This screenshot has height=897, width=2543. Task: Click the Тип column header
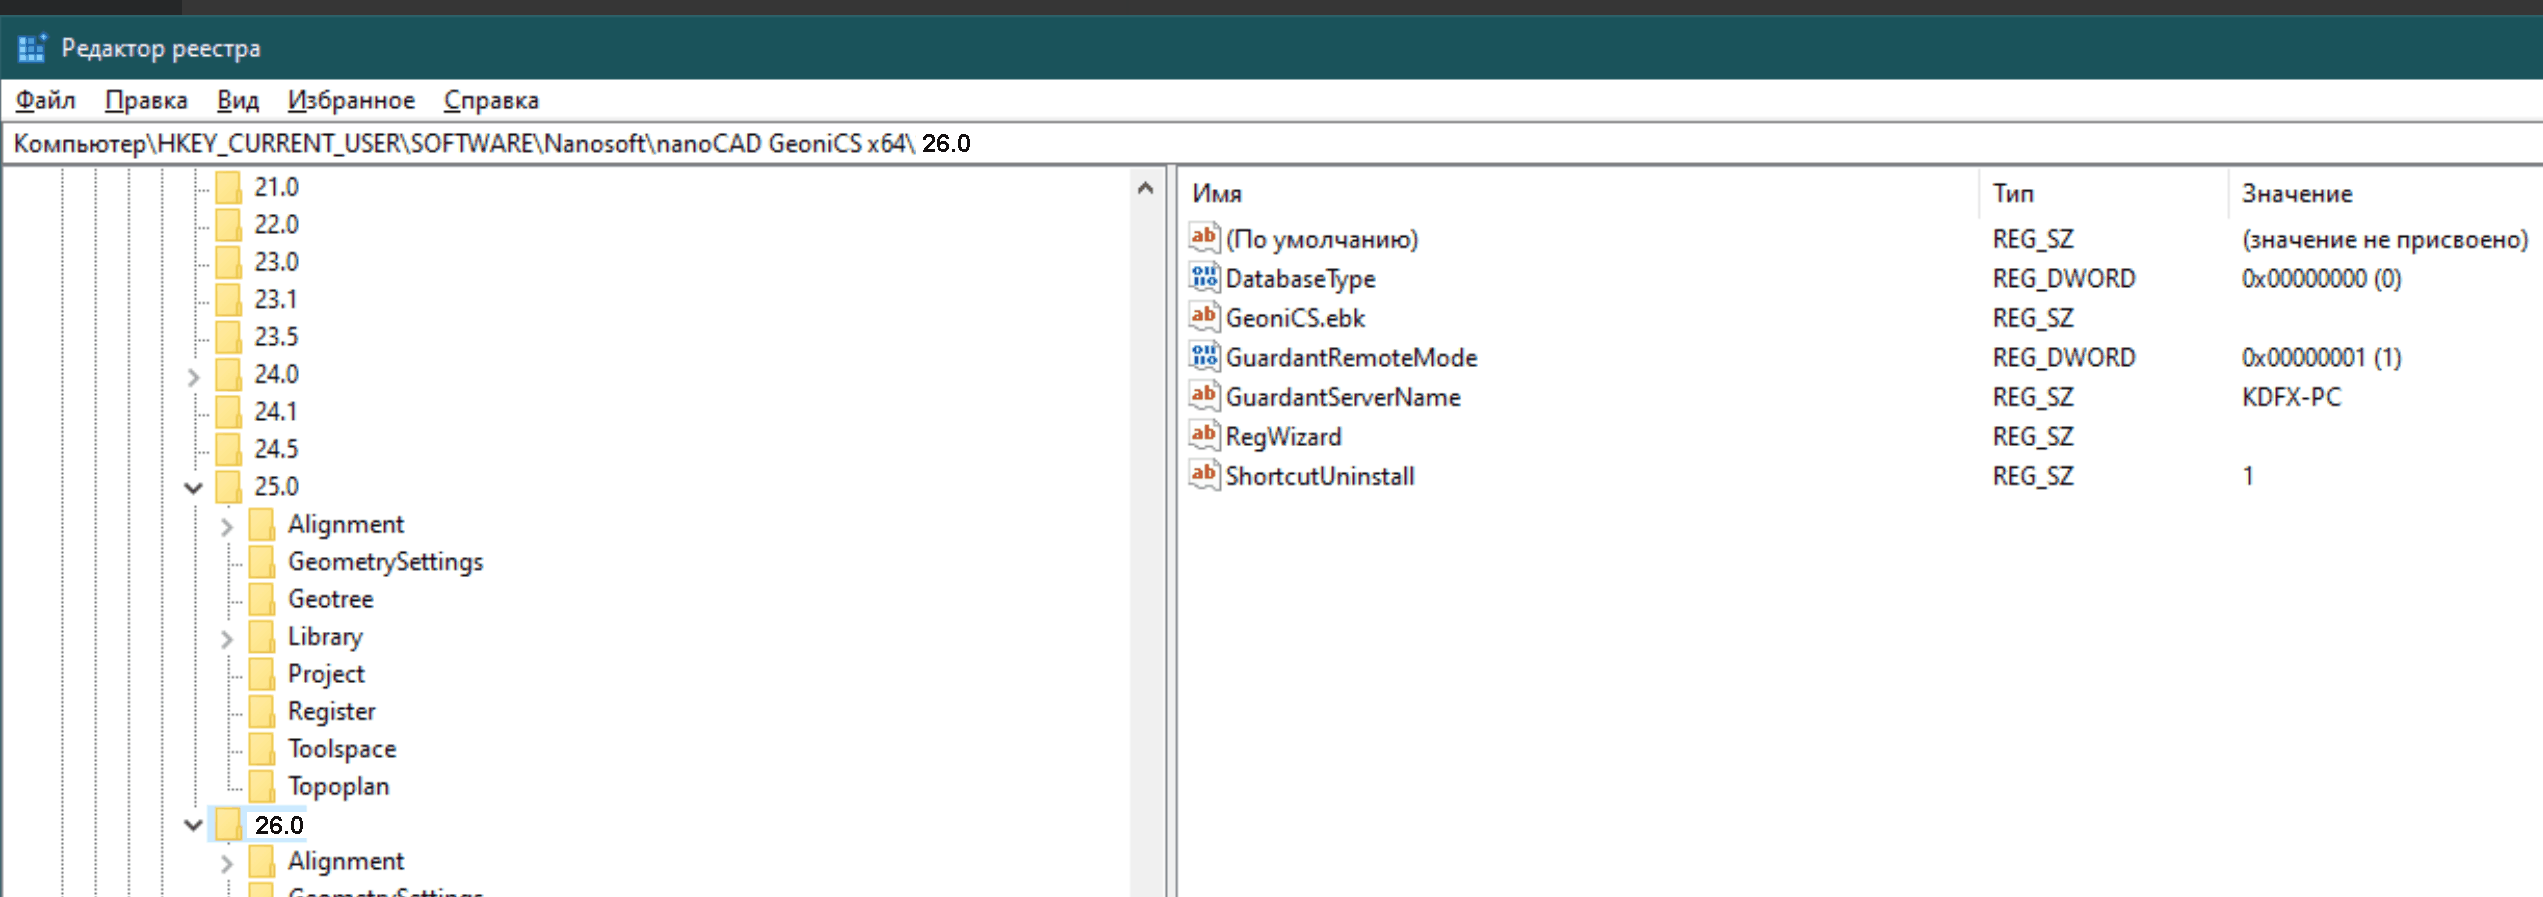tap(2013, 193)
